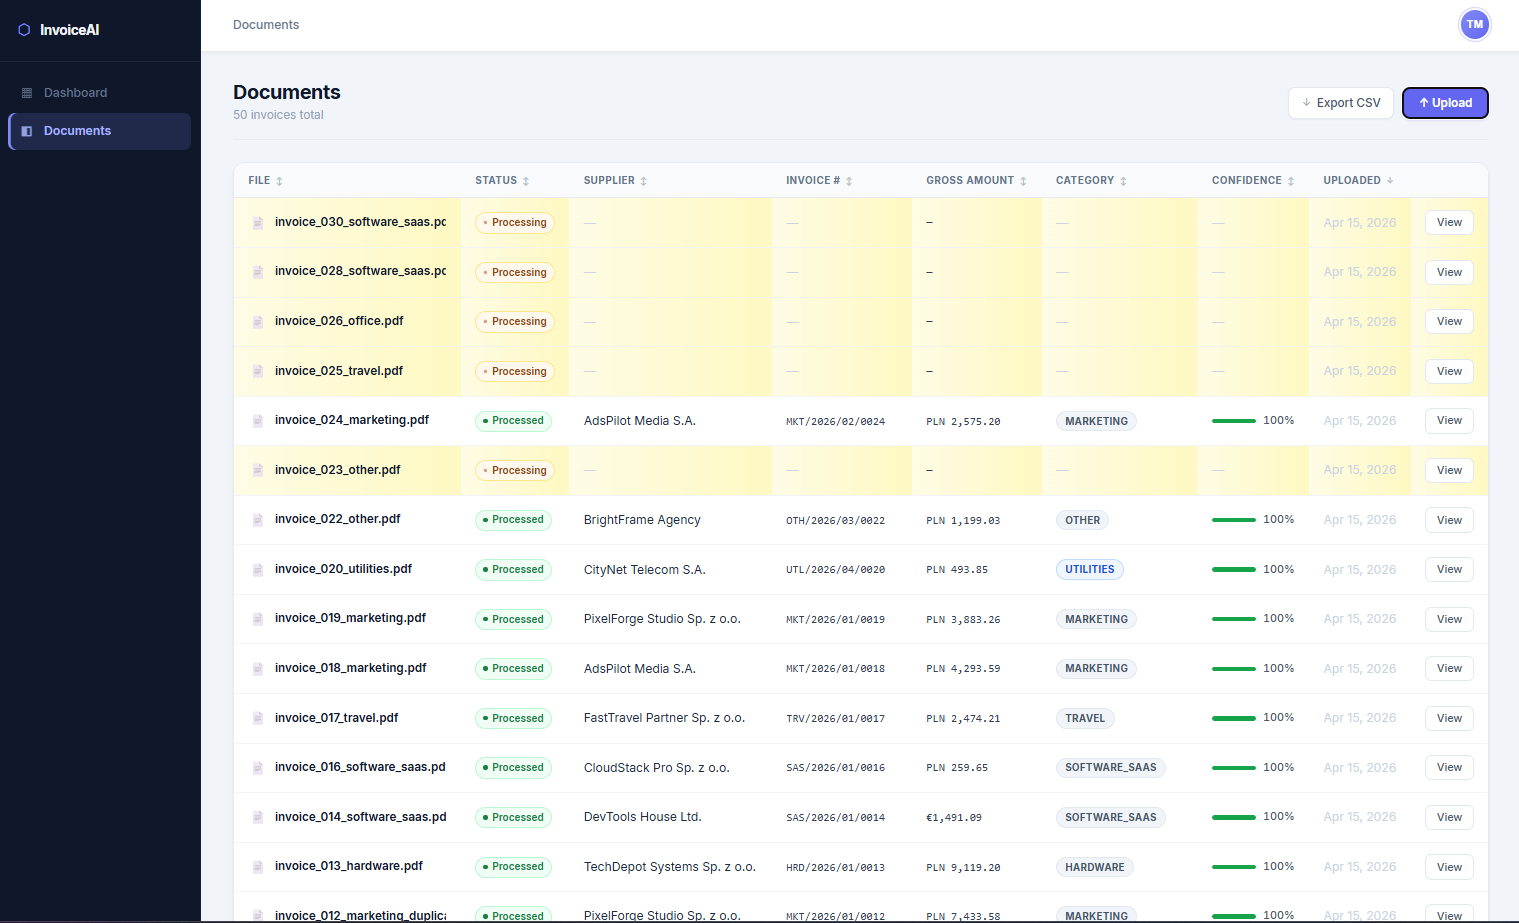
Task: Open Dashboard in the sidebar
Action: pyautogui.click(x=75, y=93)
